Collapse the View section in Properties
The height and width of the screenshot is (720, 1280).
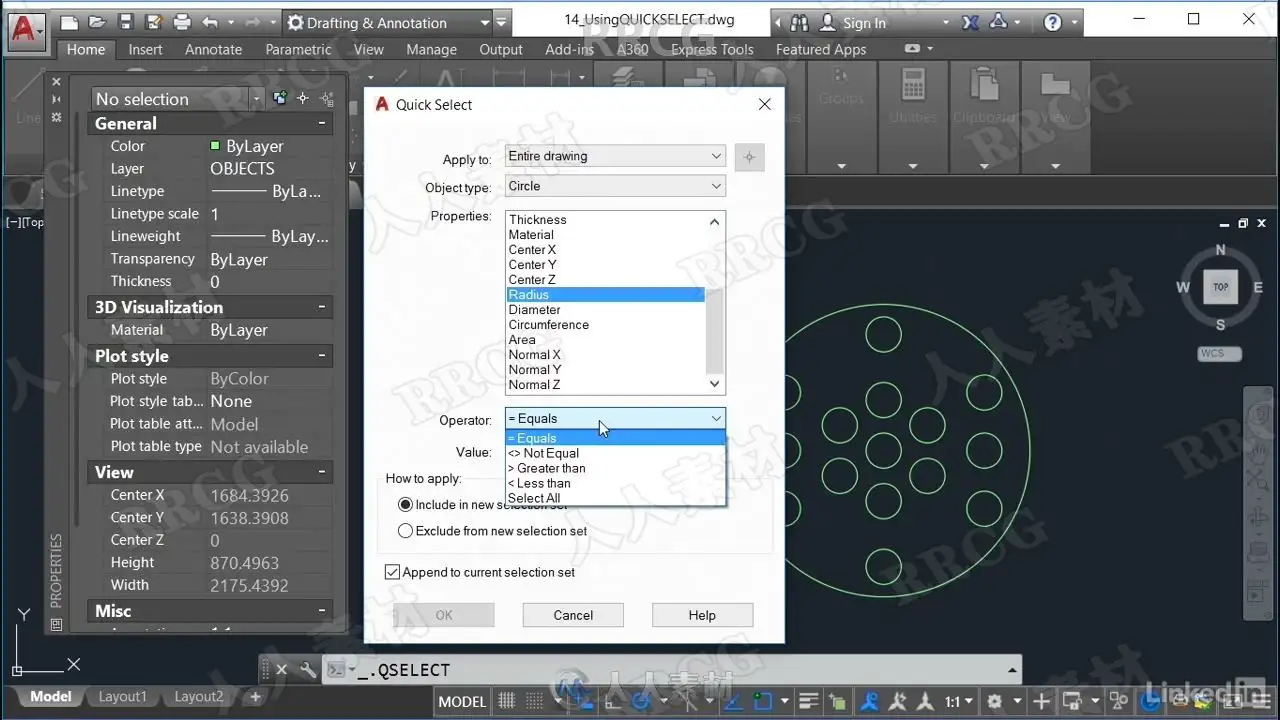322,472
